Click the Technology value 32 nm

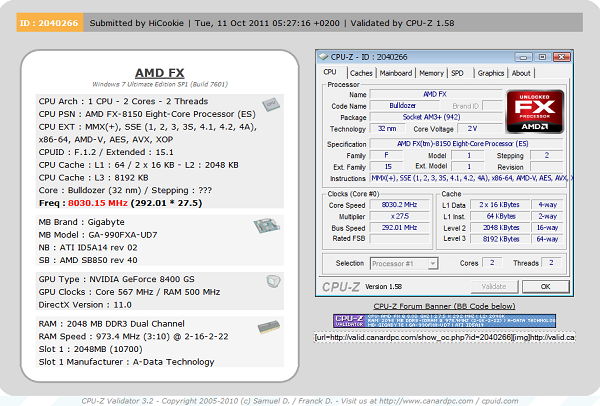pyautogui.click(x=387, y=129)
